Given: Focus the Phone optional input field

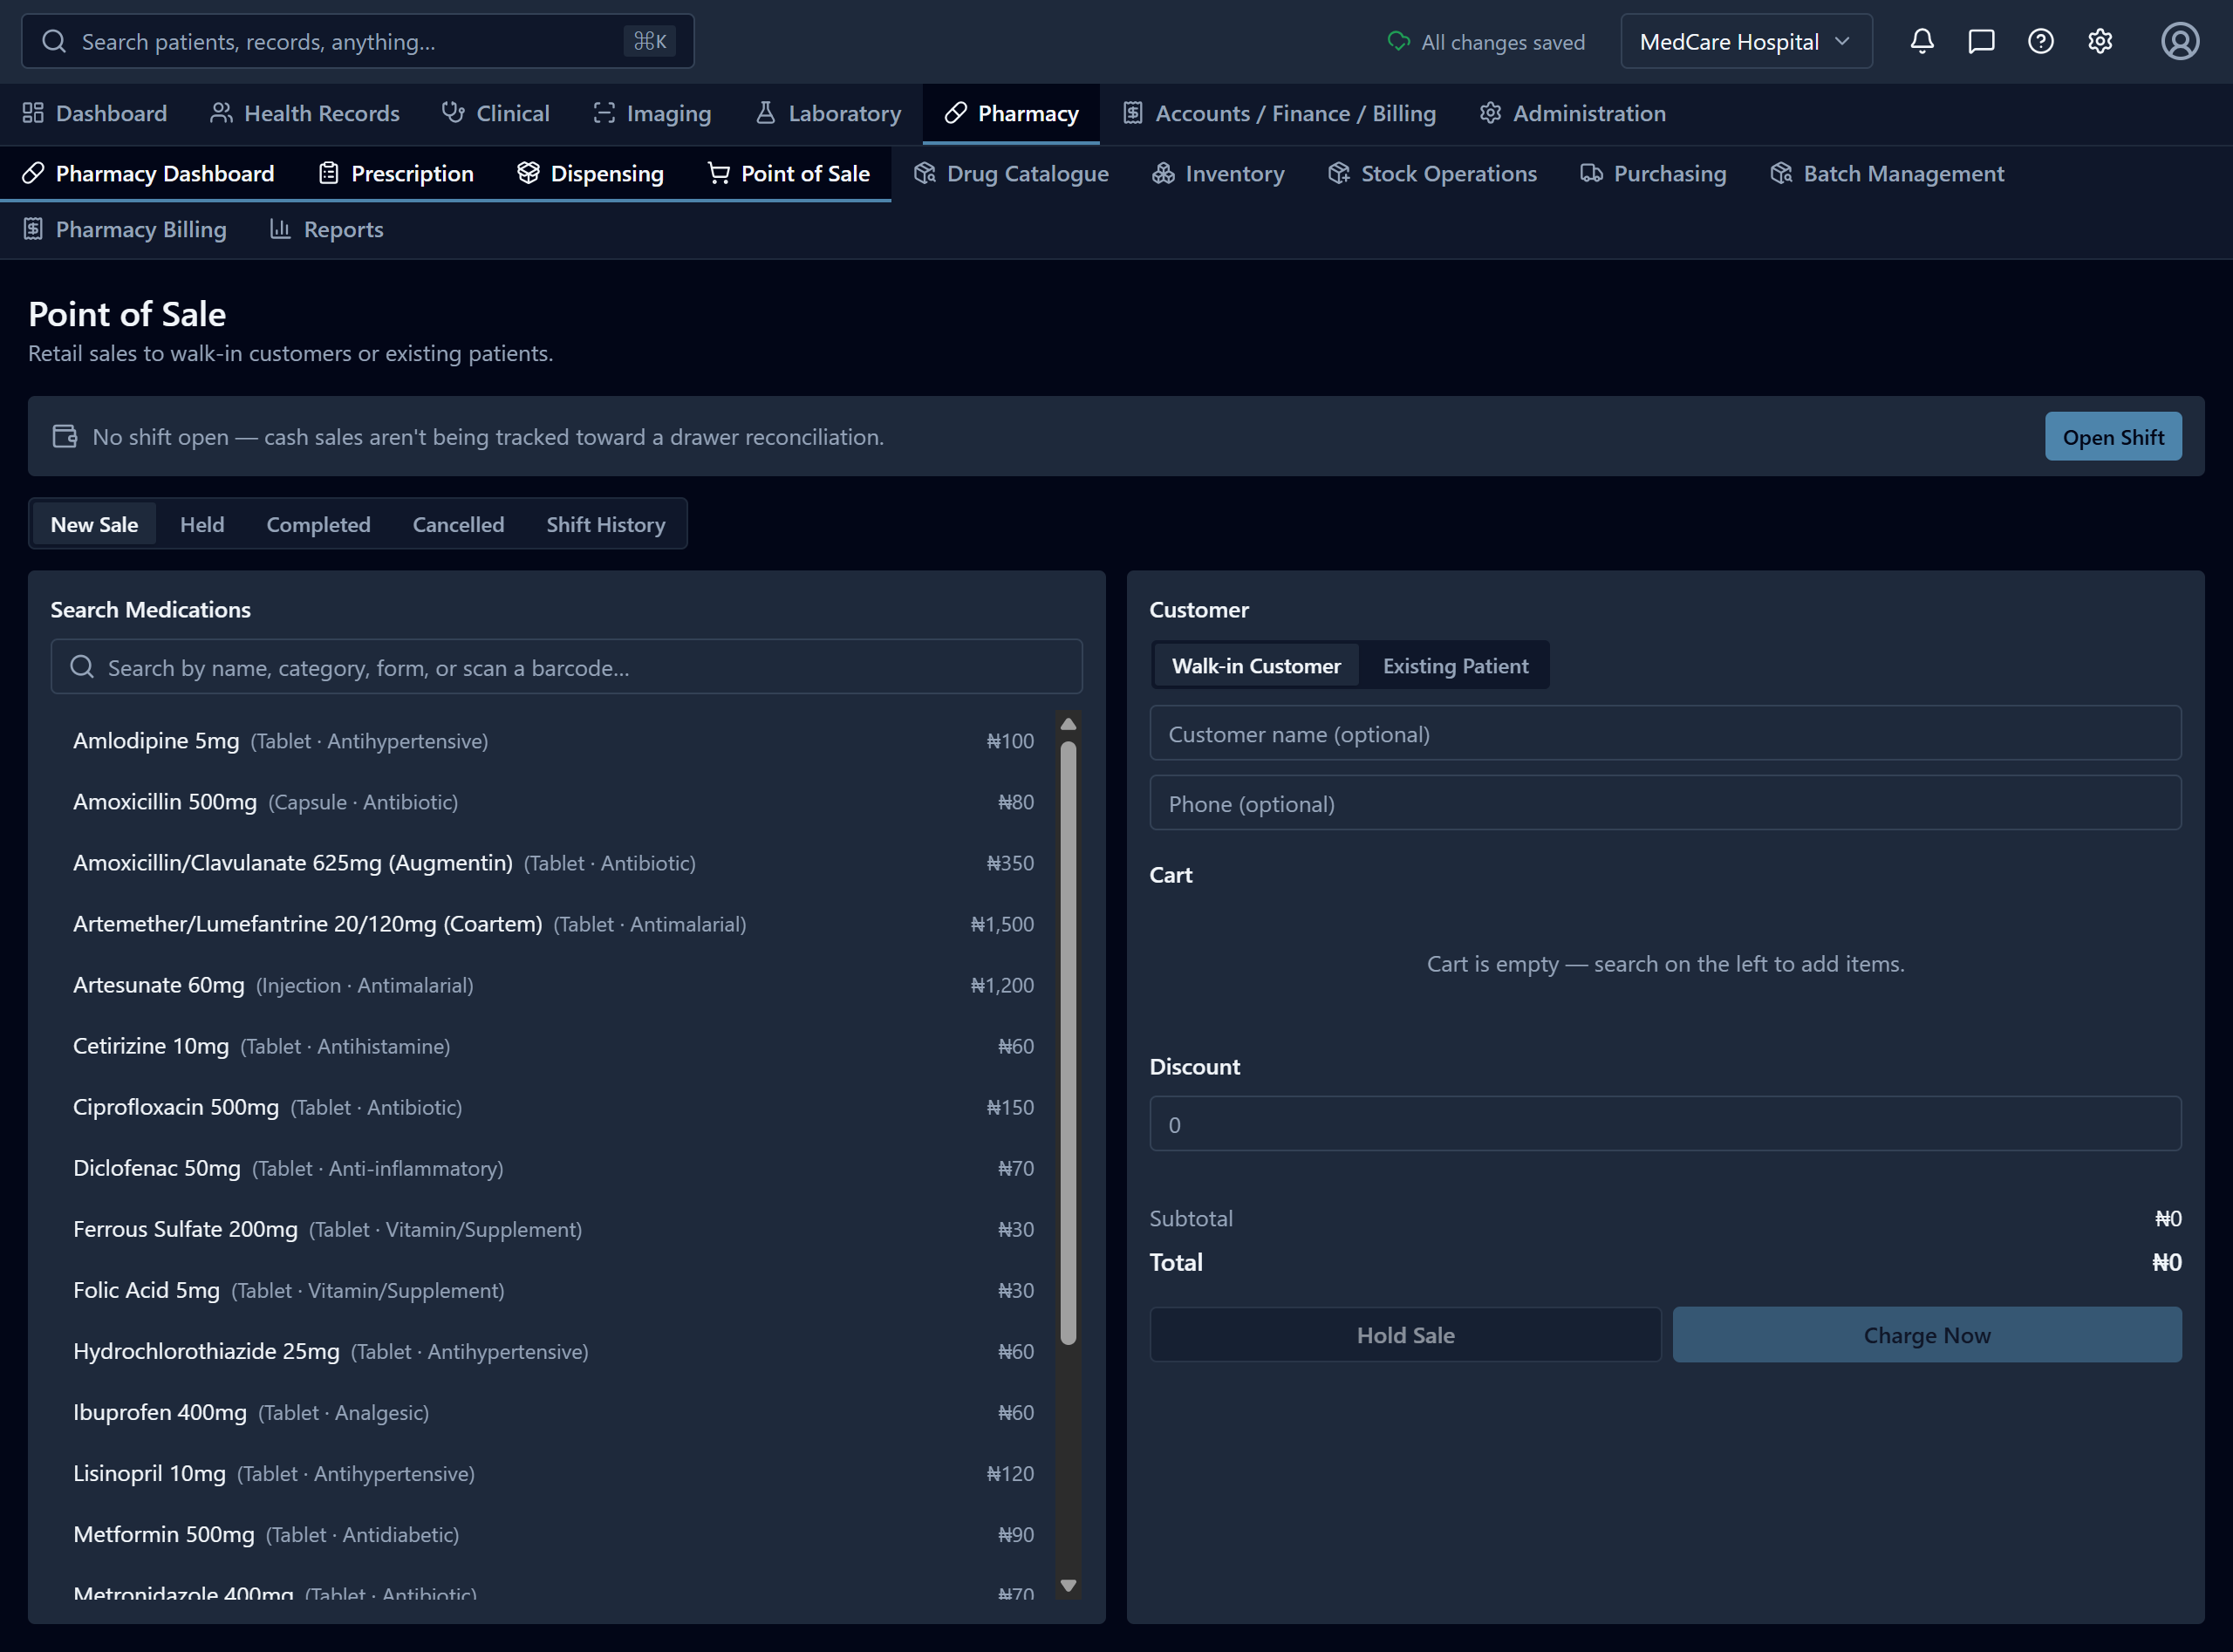Looking at the screenshot, I should tap(1665, 803).
